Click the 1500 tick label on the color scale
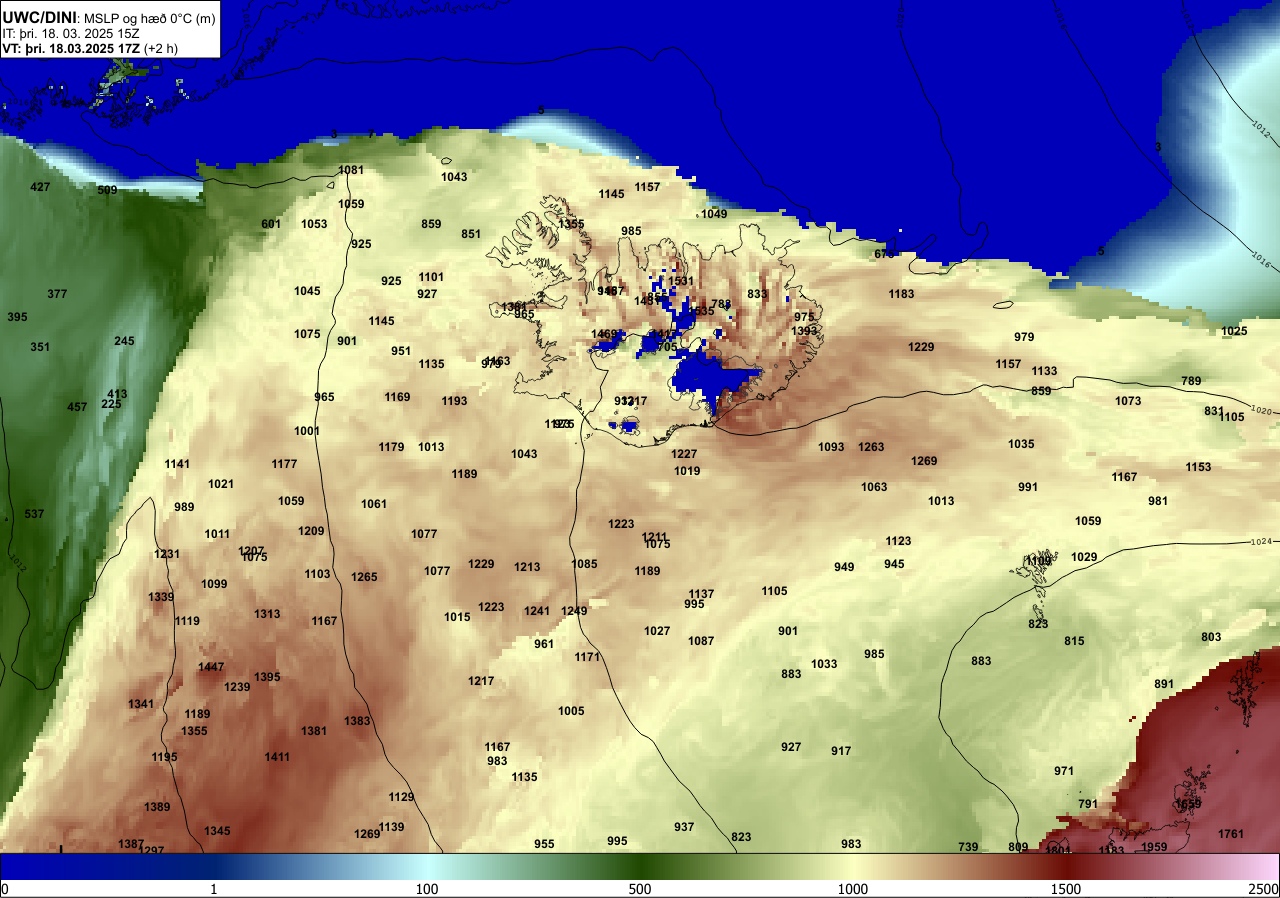Screen dimensions: 1280x898 pyautogui.click(x=1065, y=889)
